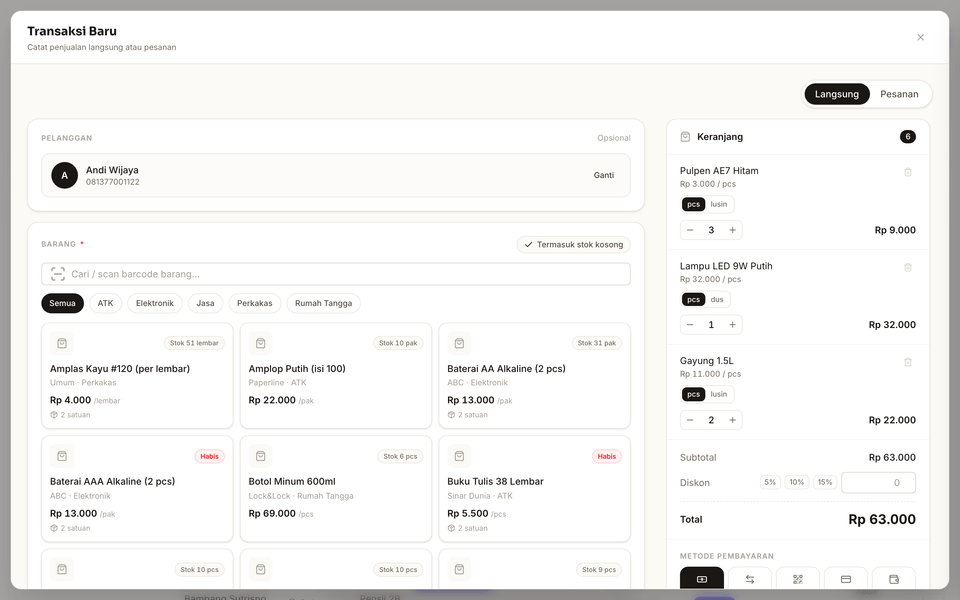This screenshot has width=960, height=600.
Task: Select pcs unit for Lampu LED 9W
Action: click(693, 299)
